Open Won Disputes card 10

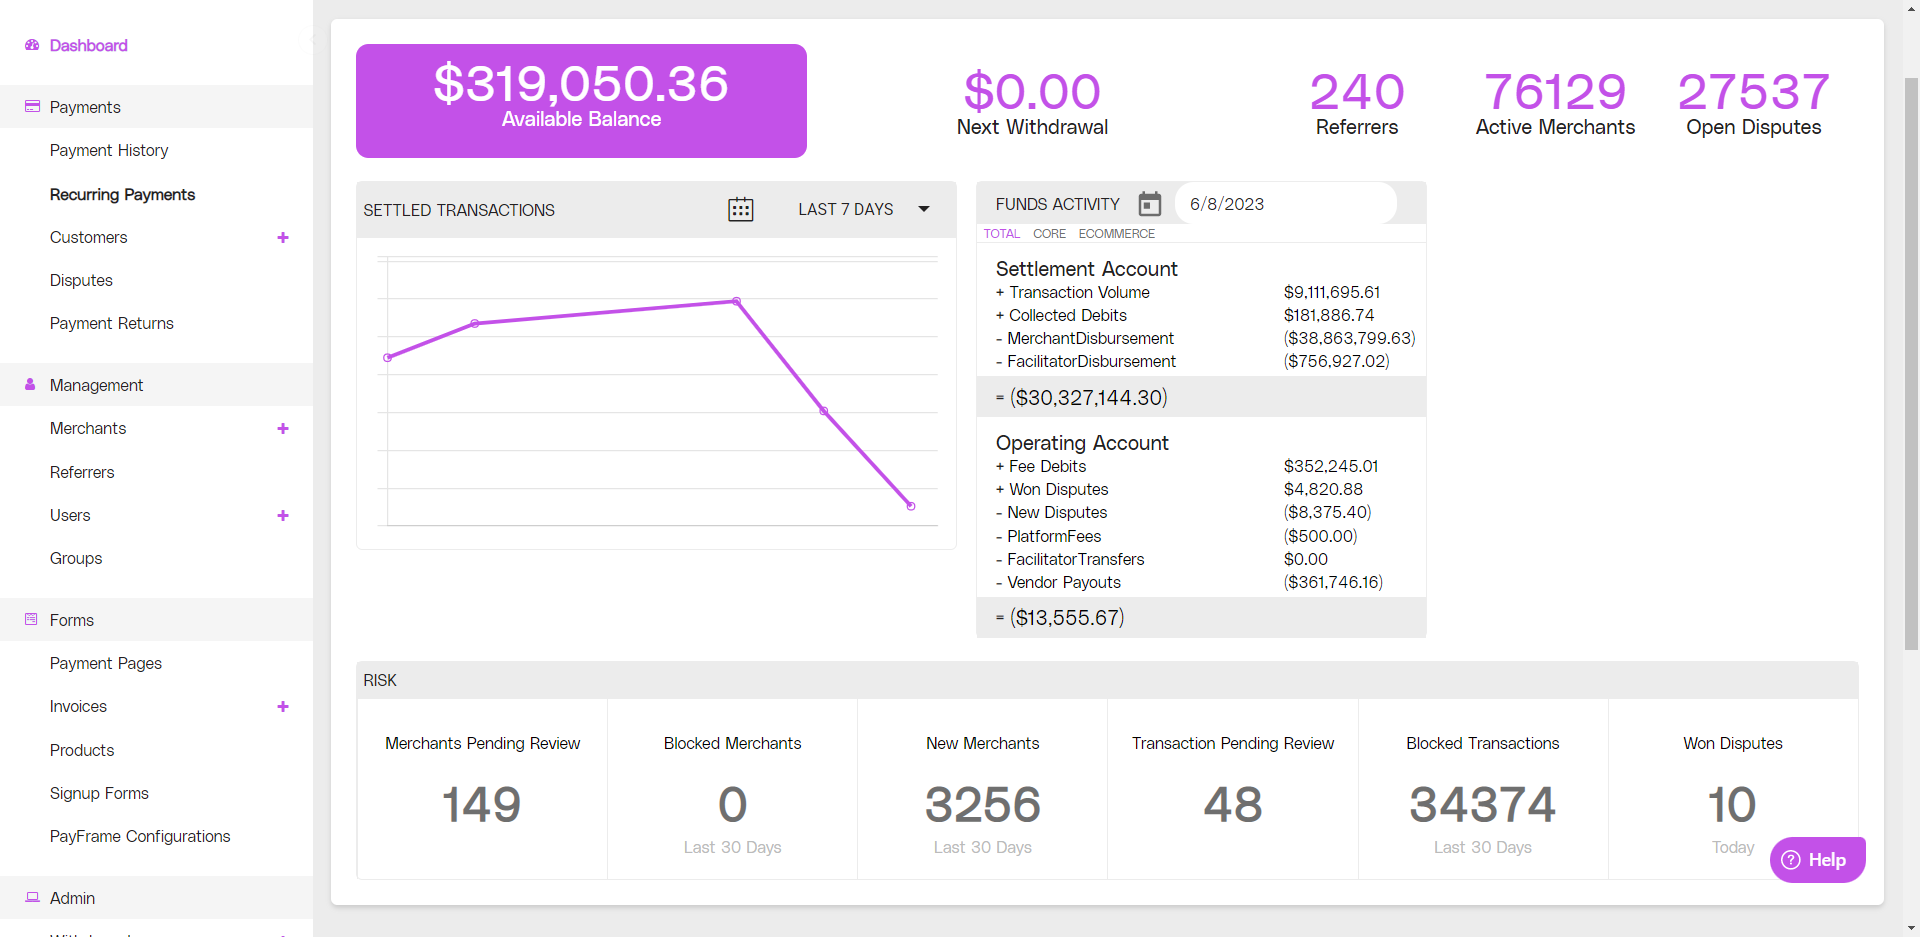pyautogui.click(x=1733, y=789)
